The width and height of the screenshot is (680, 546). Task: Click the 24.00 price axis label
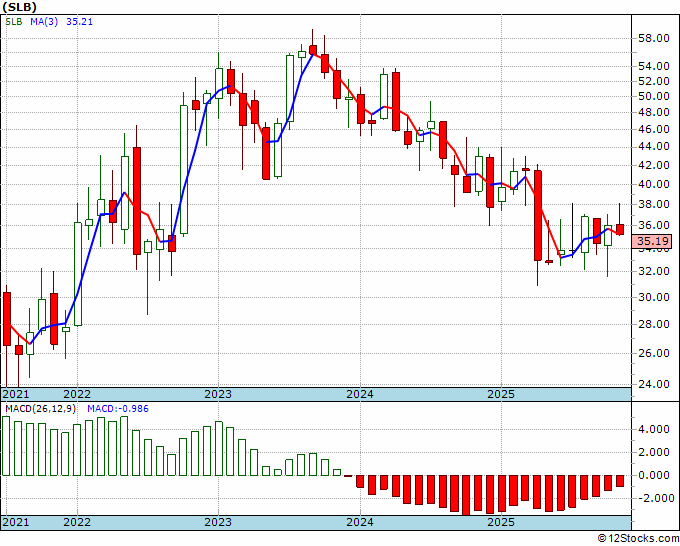654,384
